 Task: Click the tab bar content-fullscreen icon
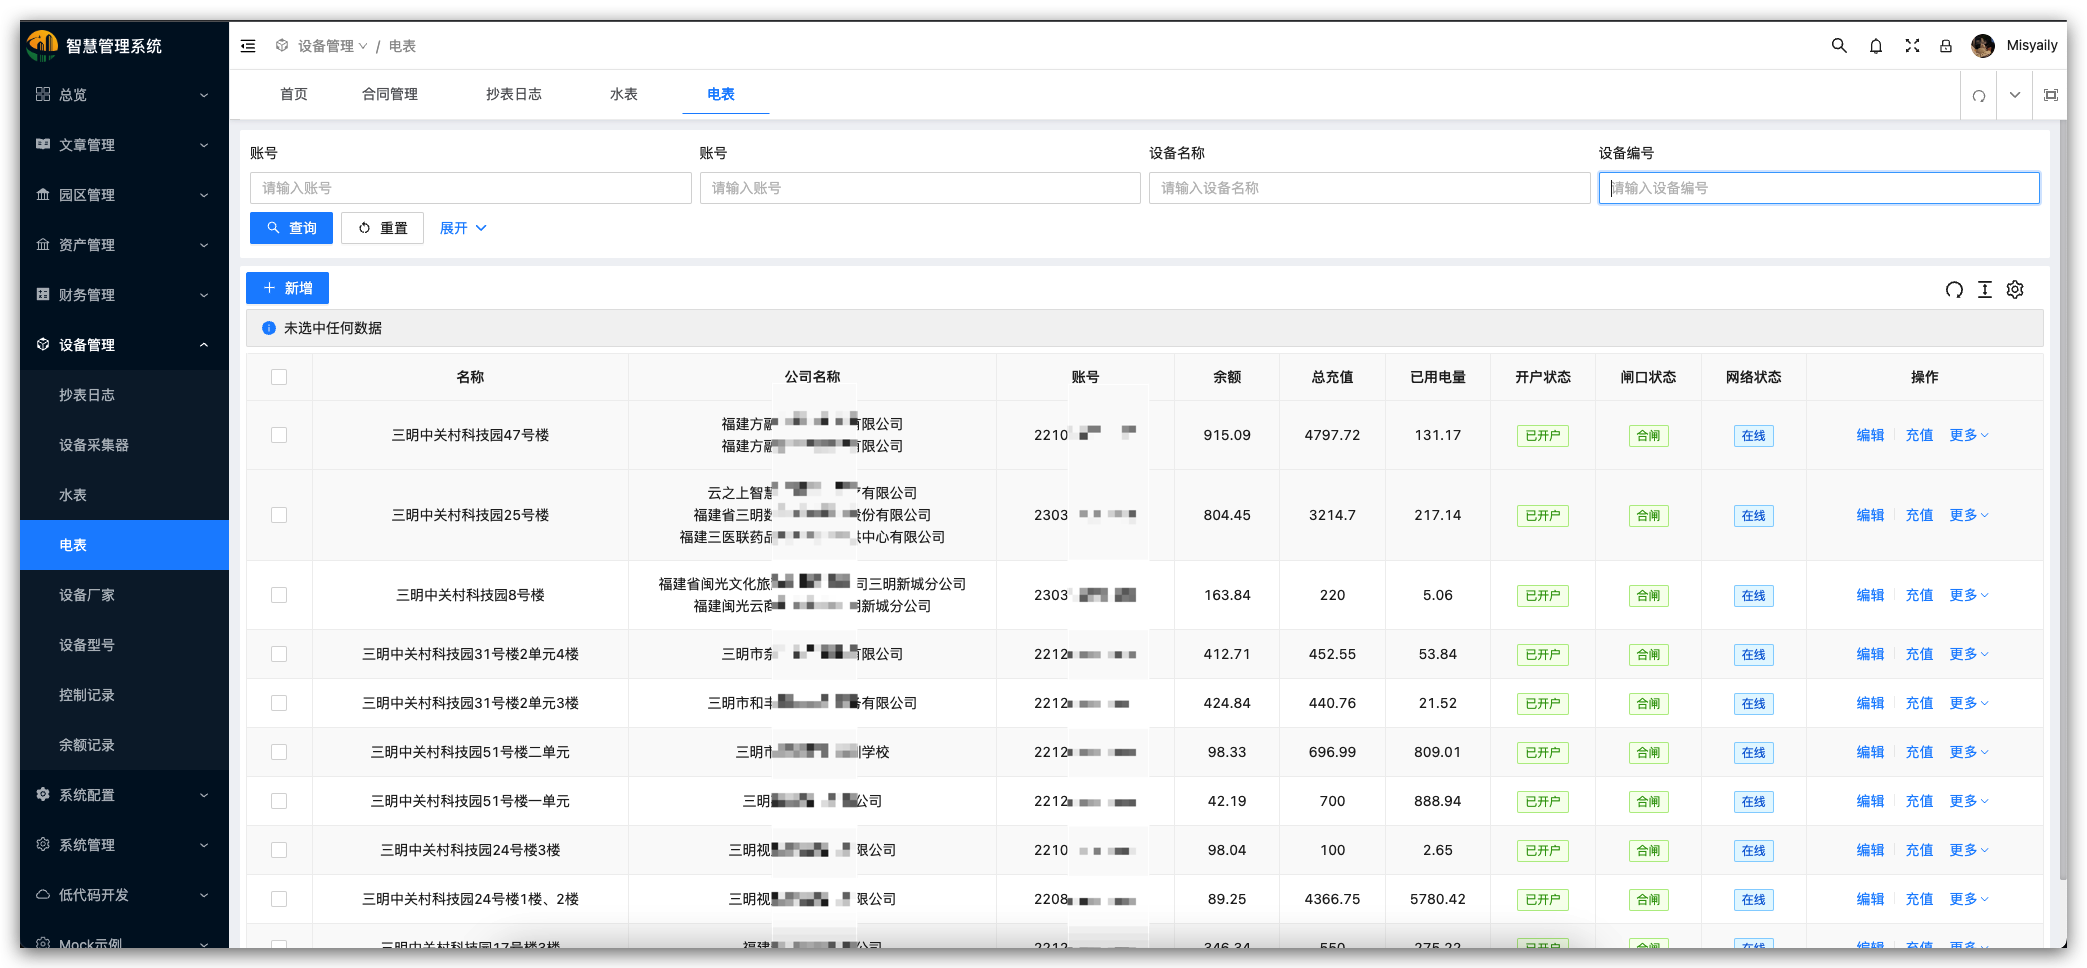tap(2051, 95)
